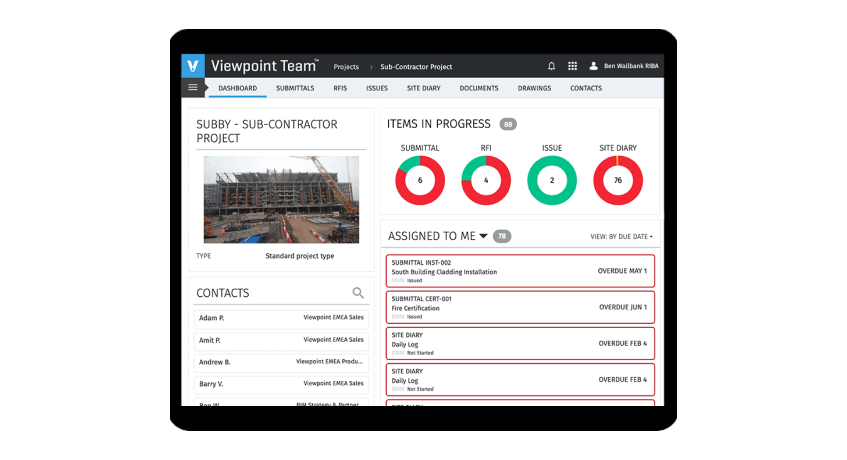Click the OVERDUE MAY 1 label
This screenshot has height=460, width=847.
coord(622,271)
